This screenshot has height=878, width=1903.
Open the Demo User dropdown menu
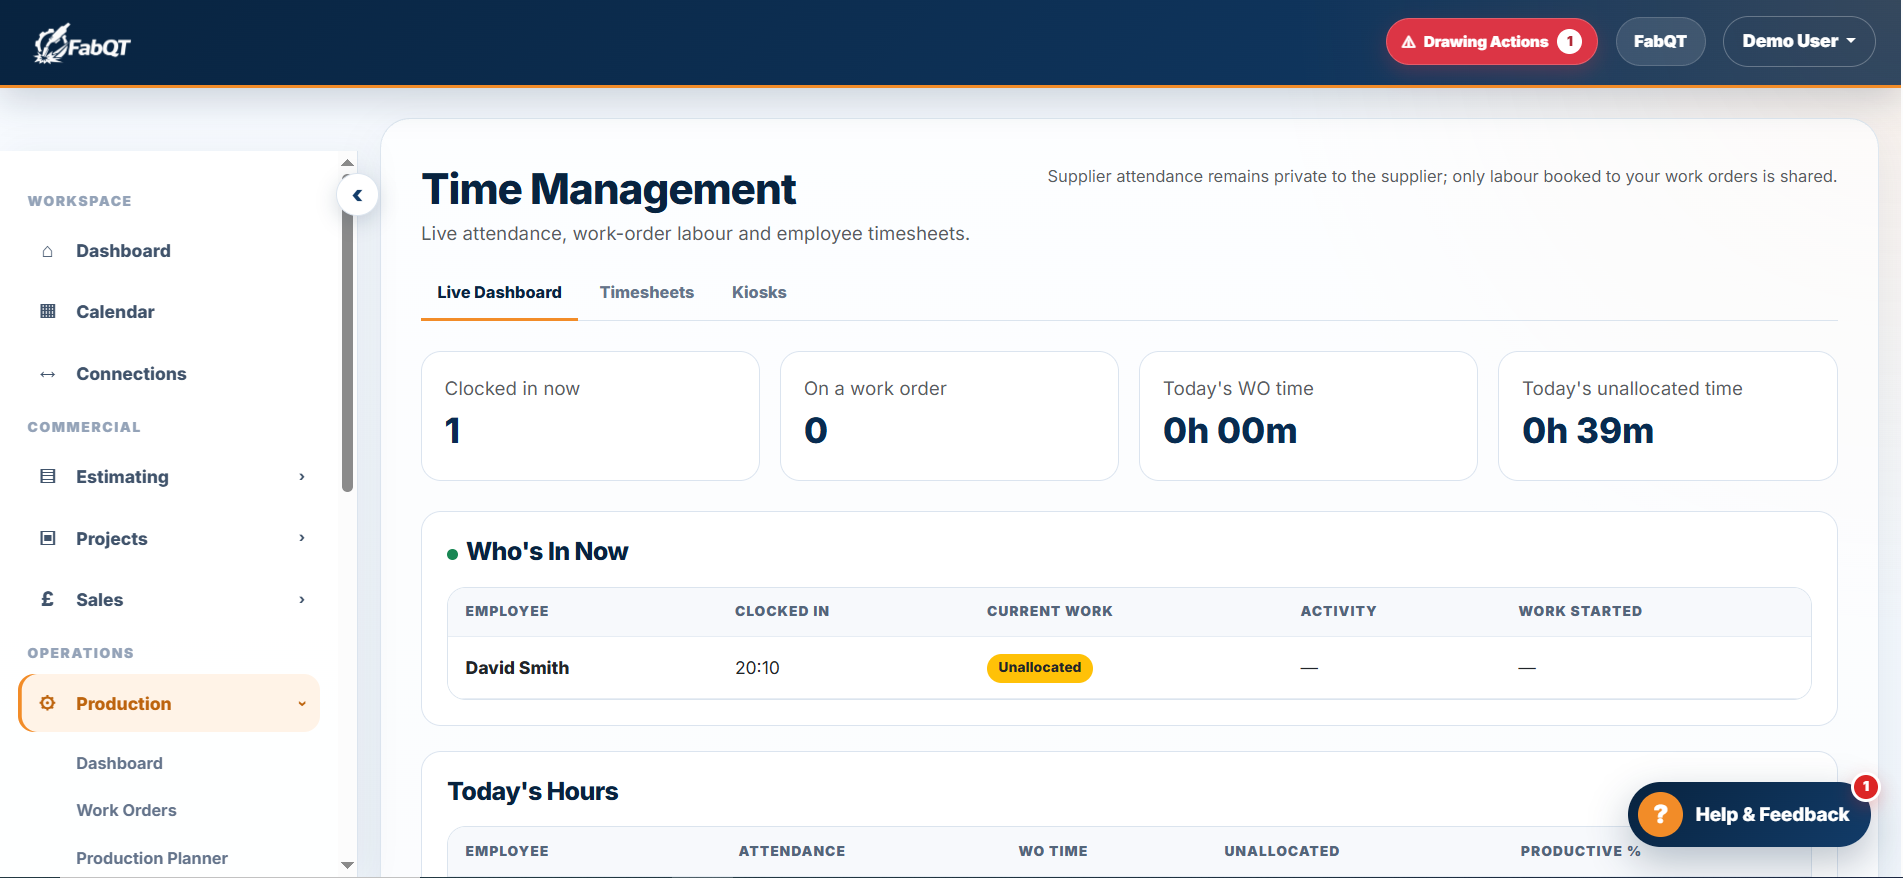[1798, 42]
